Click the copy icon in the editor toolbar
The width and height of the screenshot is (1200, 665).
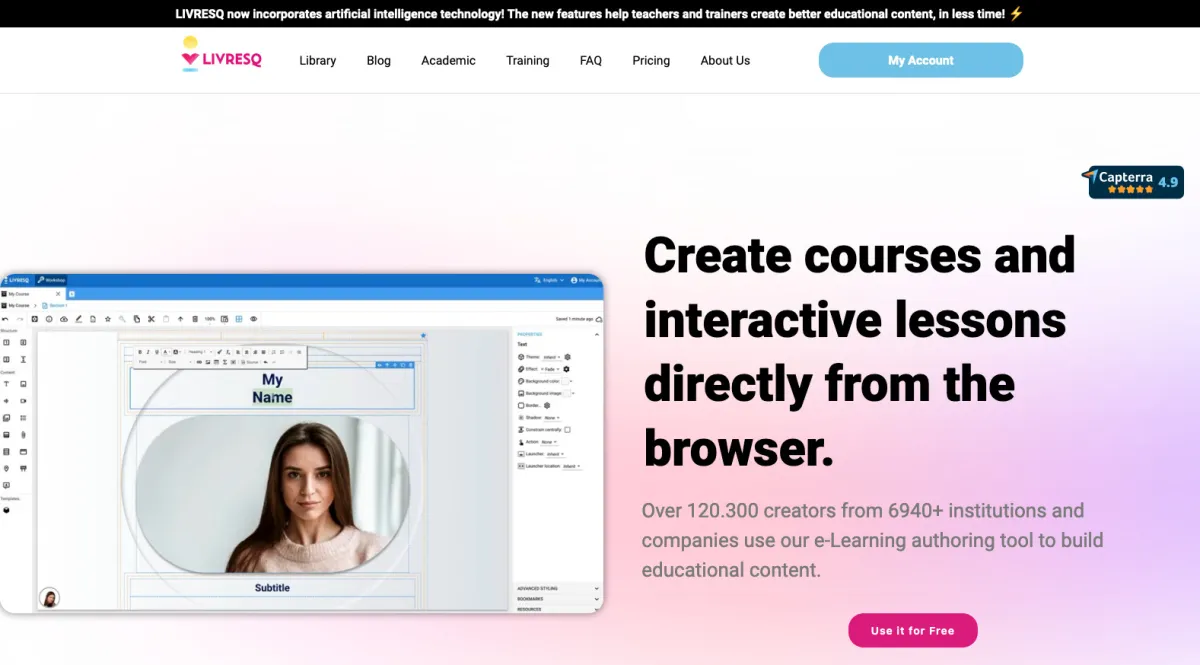point(137,319)
